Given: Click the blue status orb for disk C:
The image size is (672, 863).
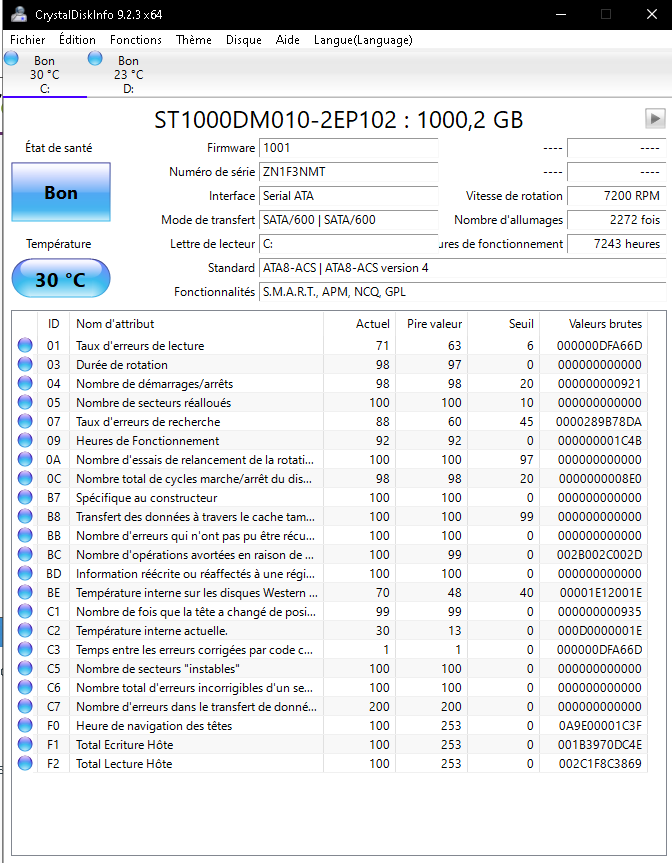Looking at the screenshot, I should tap(12, 58).
